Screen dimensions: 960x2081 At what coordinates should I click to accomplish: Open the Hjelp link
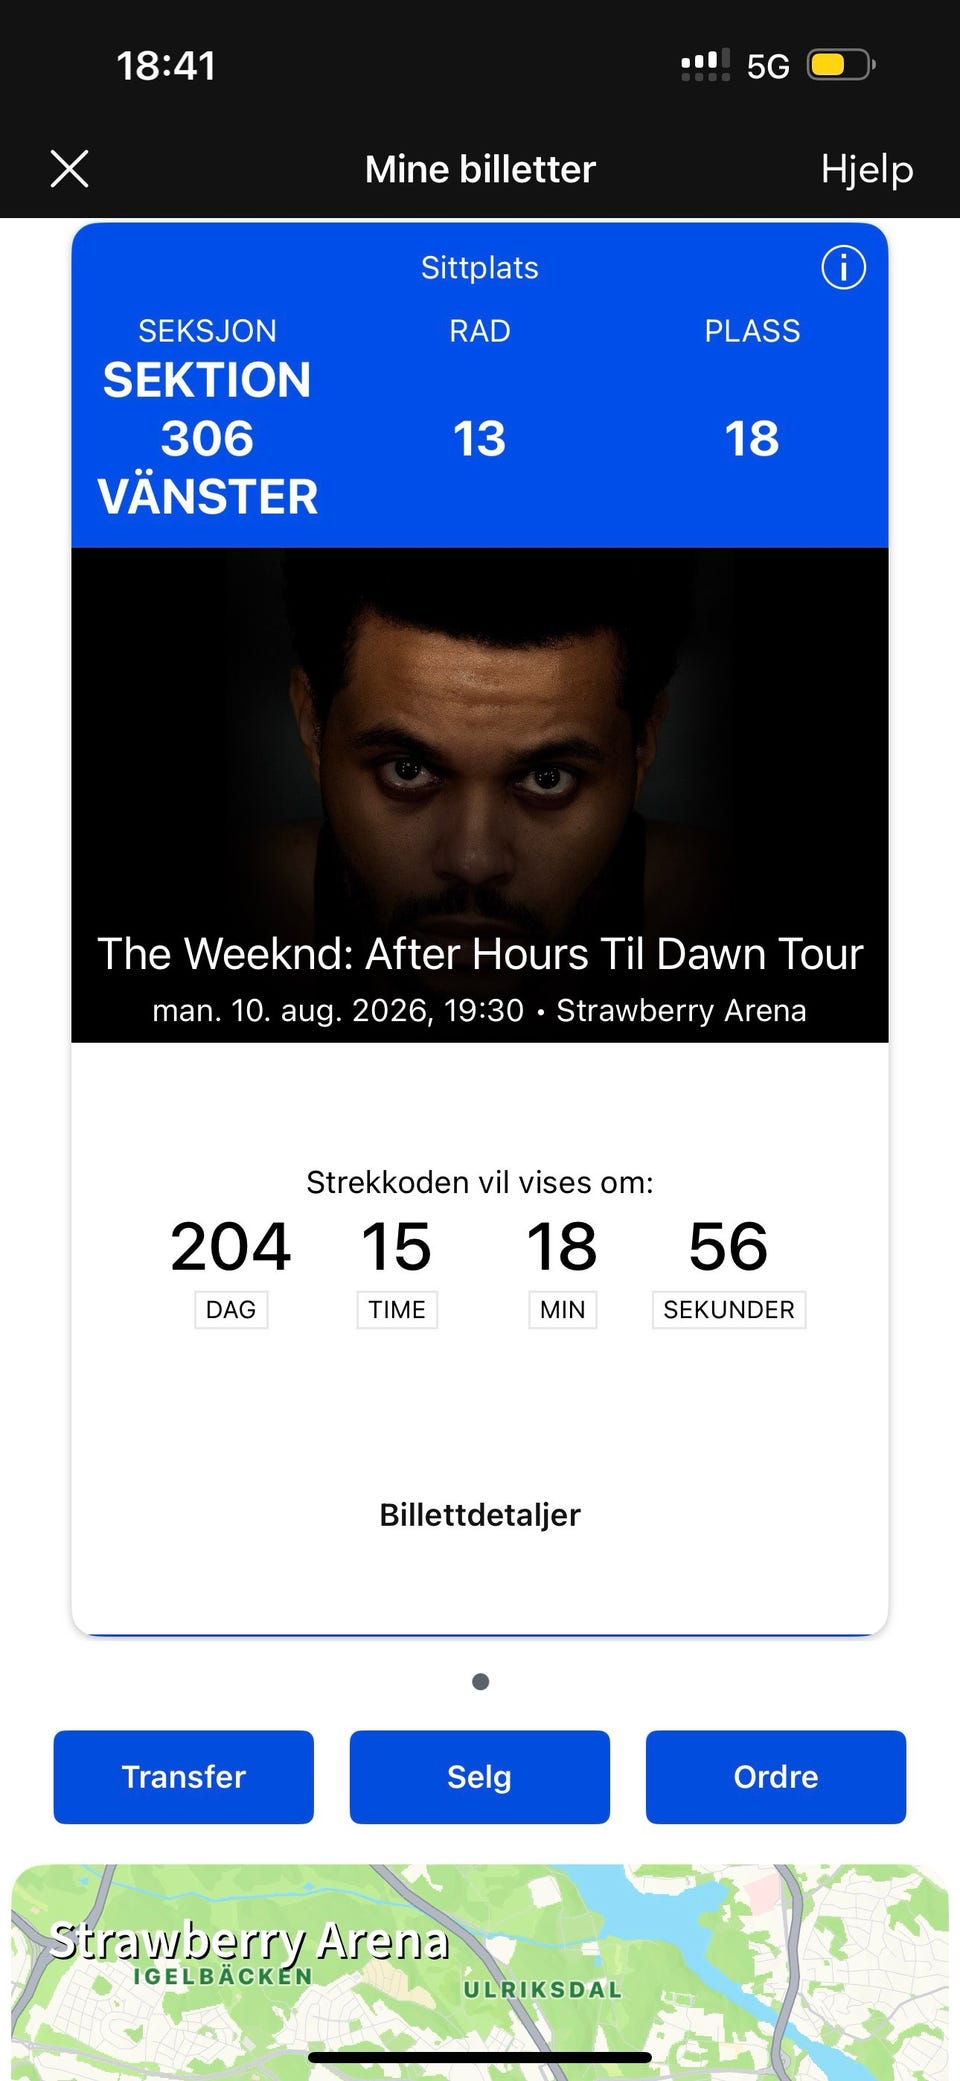tap(866, 169)
